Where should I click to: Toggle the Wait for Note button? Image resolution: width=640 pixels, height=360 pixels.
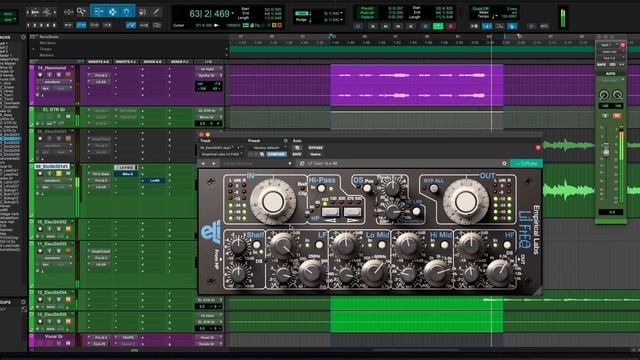point(474,26)
